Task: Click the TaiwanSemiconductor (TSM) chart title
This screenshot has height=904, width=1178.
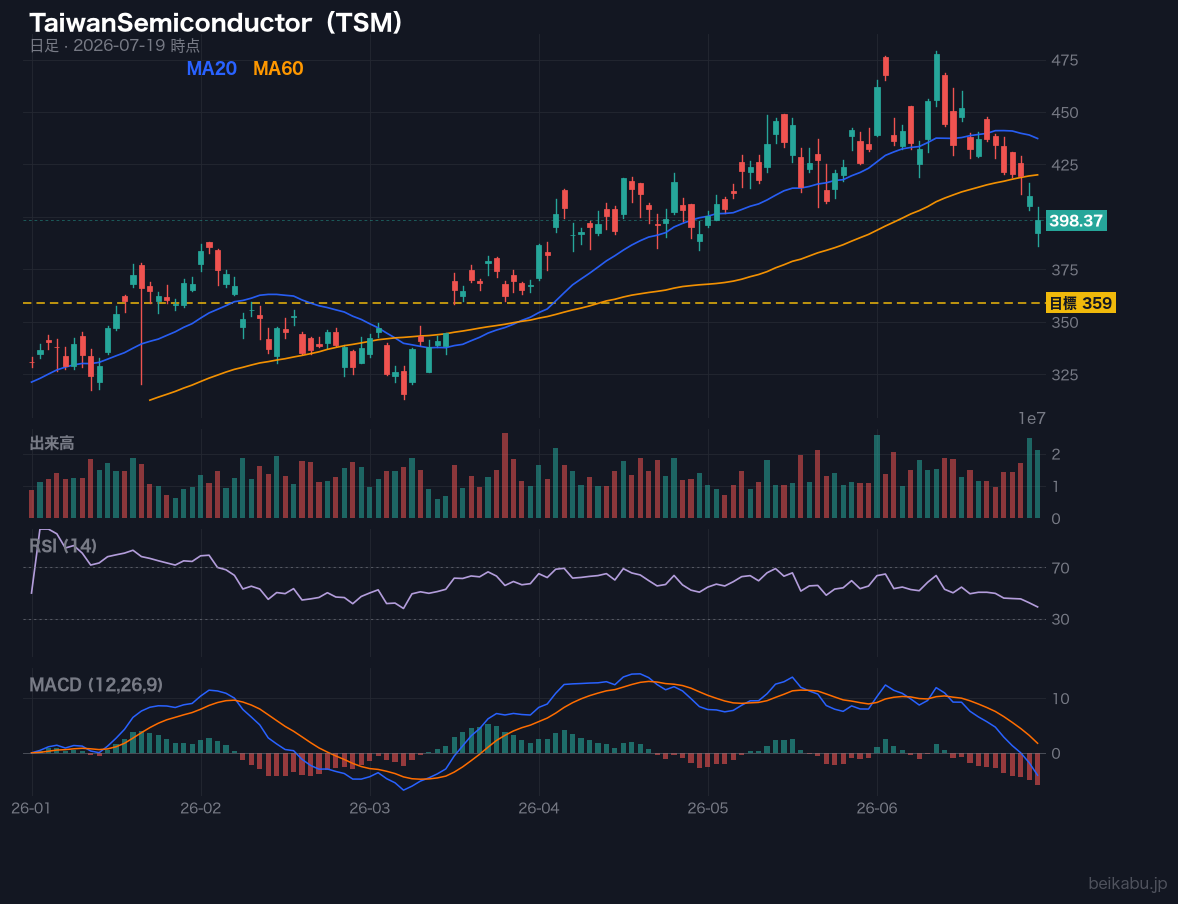Action: point(216,23)
